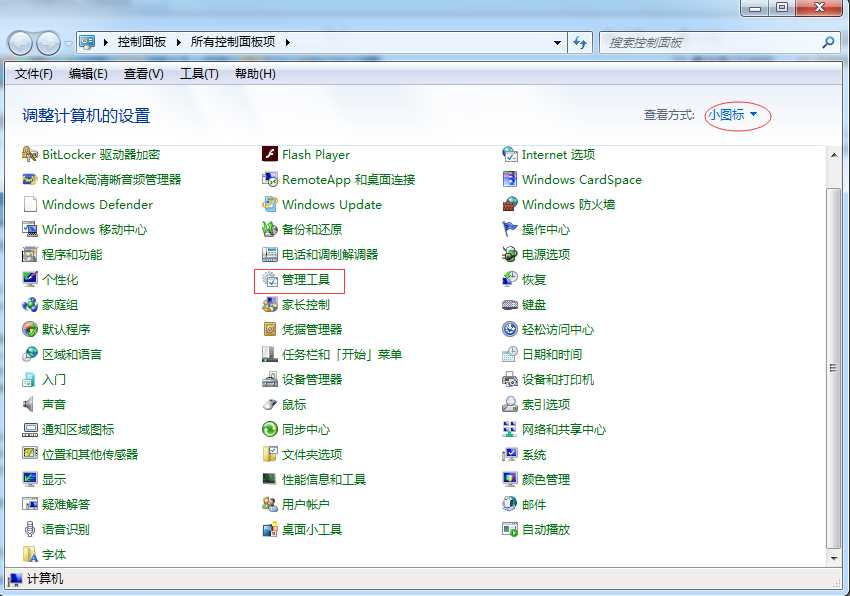Open the 家长控制 icon
The height and width of the screenshot is (596, 850).
(x=269, y=304)
